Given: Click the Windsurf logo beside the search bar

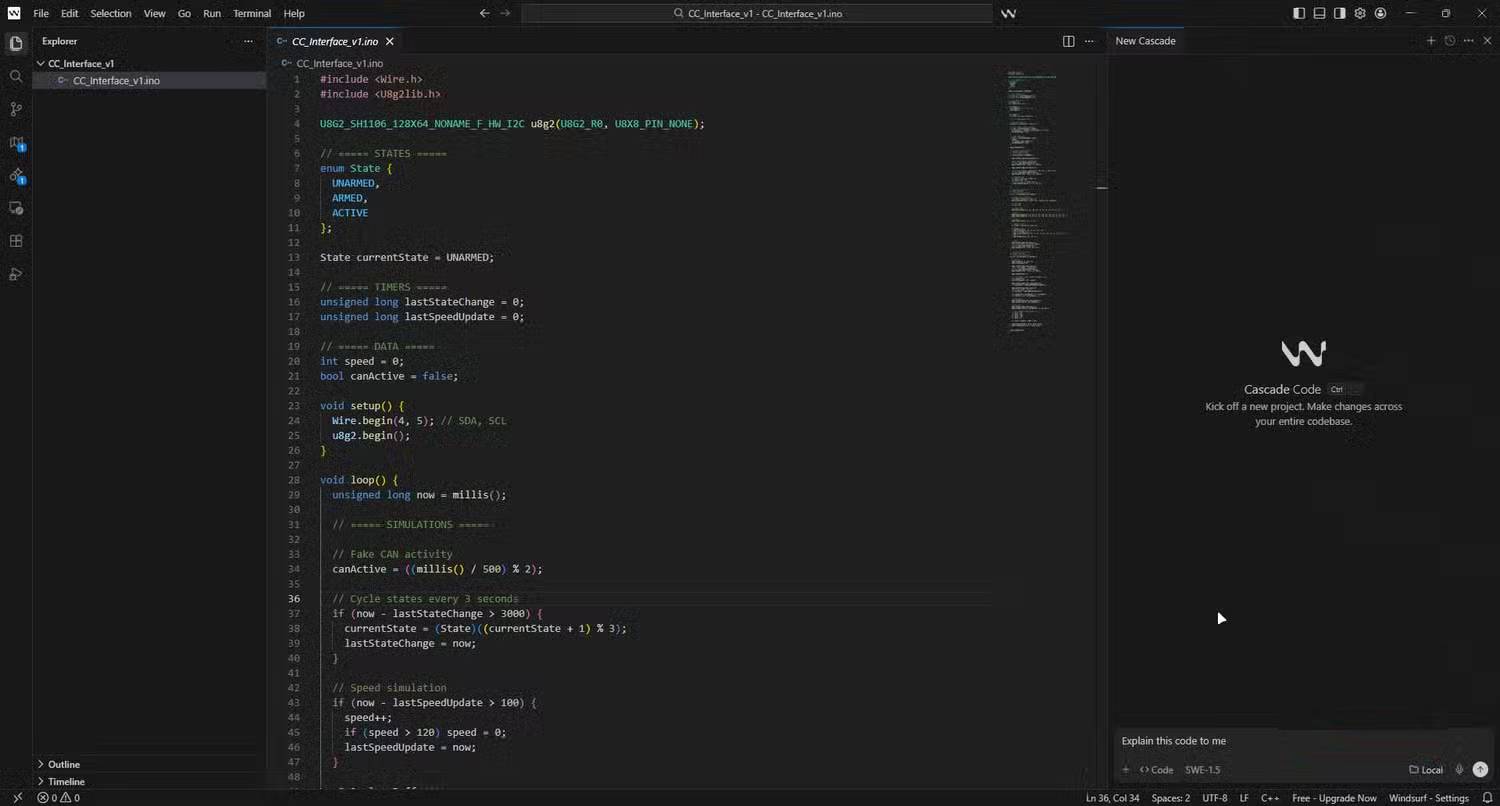Looking at the screenshot, I should pyautogui.click(x=1008, y=13).
